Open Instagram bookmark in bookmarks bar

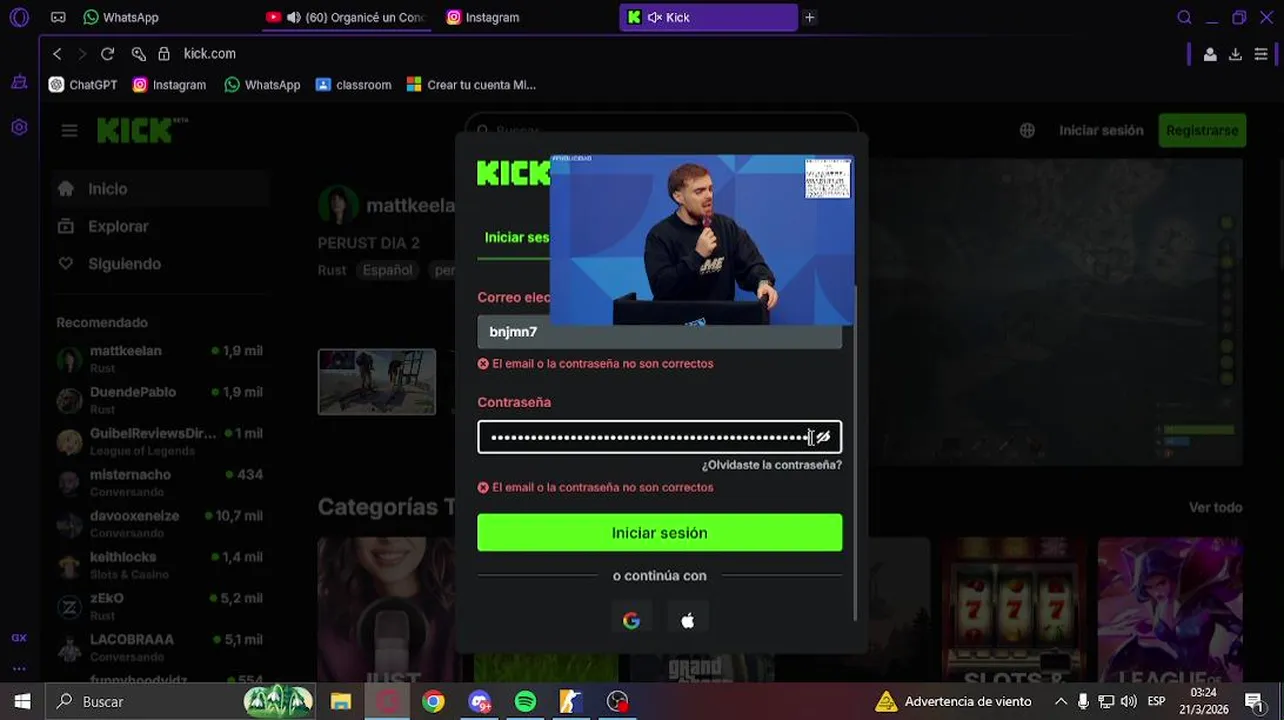[169, 85]
